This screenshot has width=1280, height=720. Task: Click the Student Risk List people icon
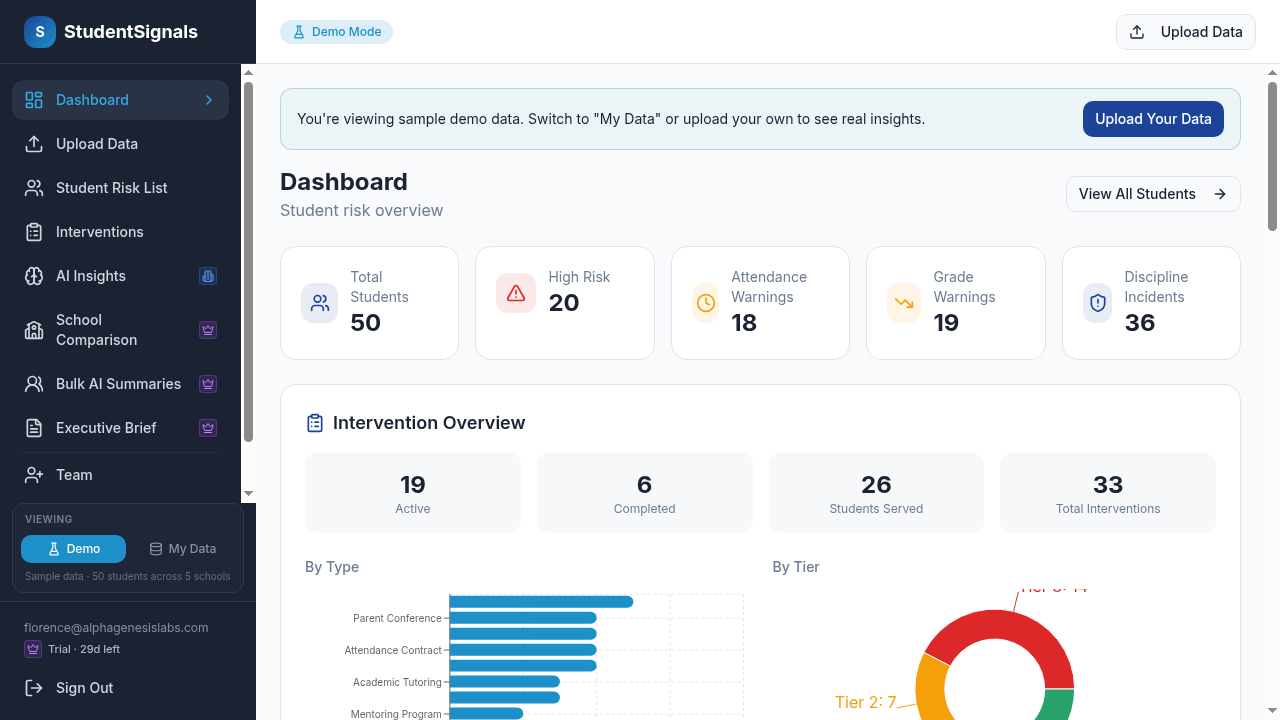pyautogui.click(x=34, y=188)
